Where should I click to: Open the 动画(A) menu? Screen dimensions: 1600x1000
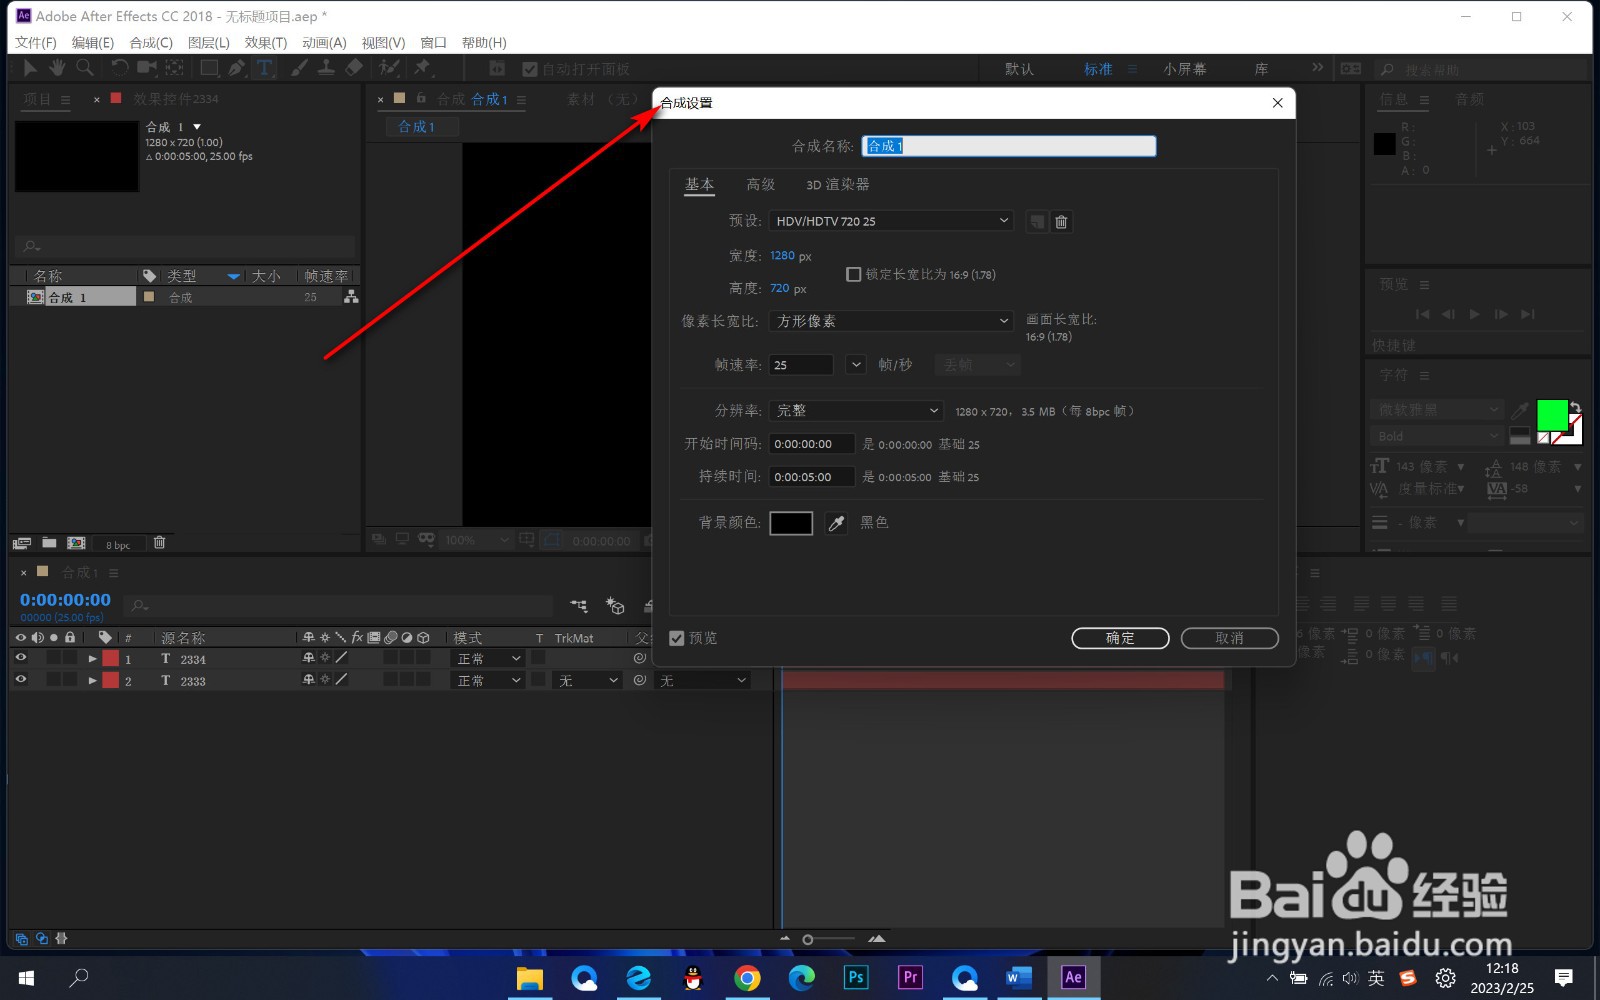click(324, 42)
